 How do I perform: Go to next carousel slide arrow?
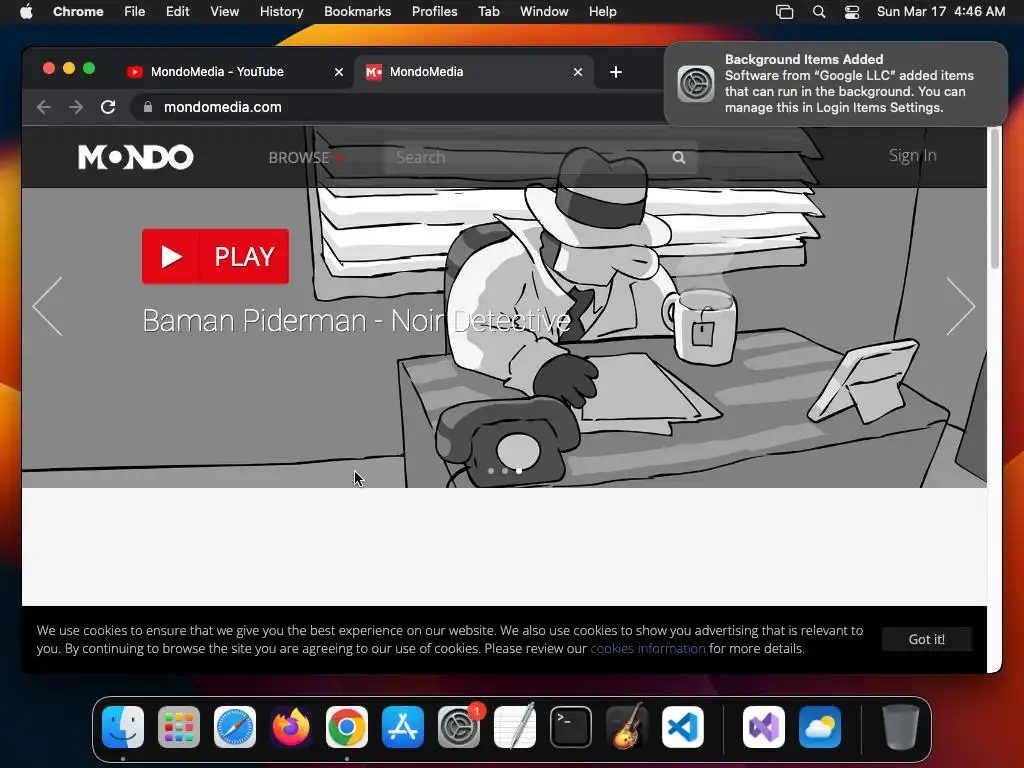click(x=961, y=306)
